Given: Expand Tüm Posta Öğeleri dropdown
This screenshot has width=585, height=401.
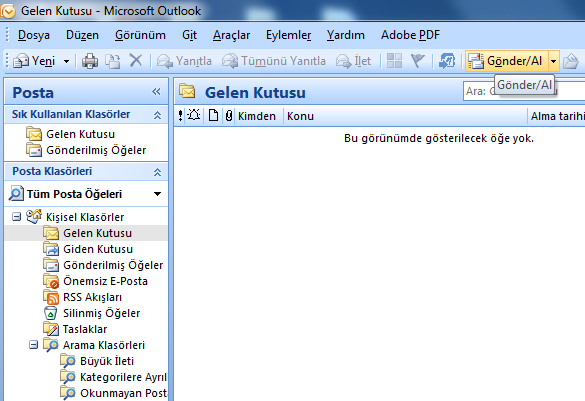Looking at the screenshot, I should 157,194.
